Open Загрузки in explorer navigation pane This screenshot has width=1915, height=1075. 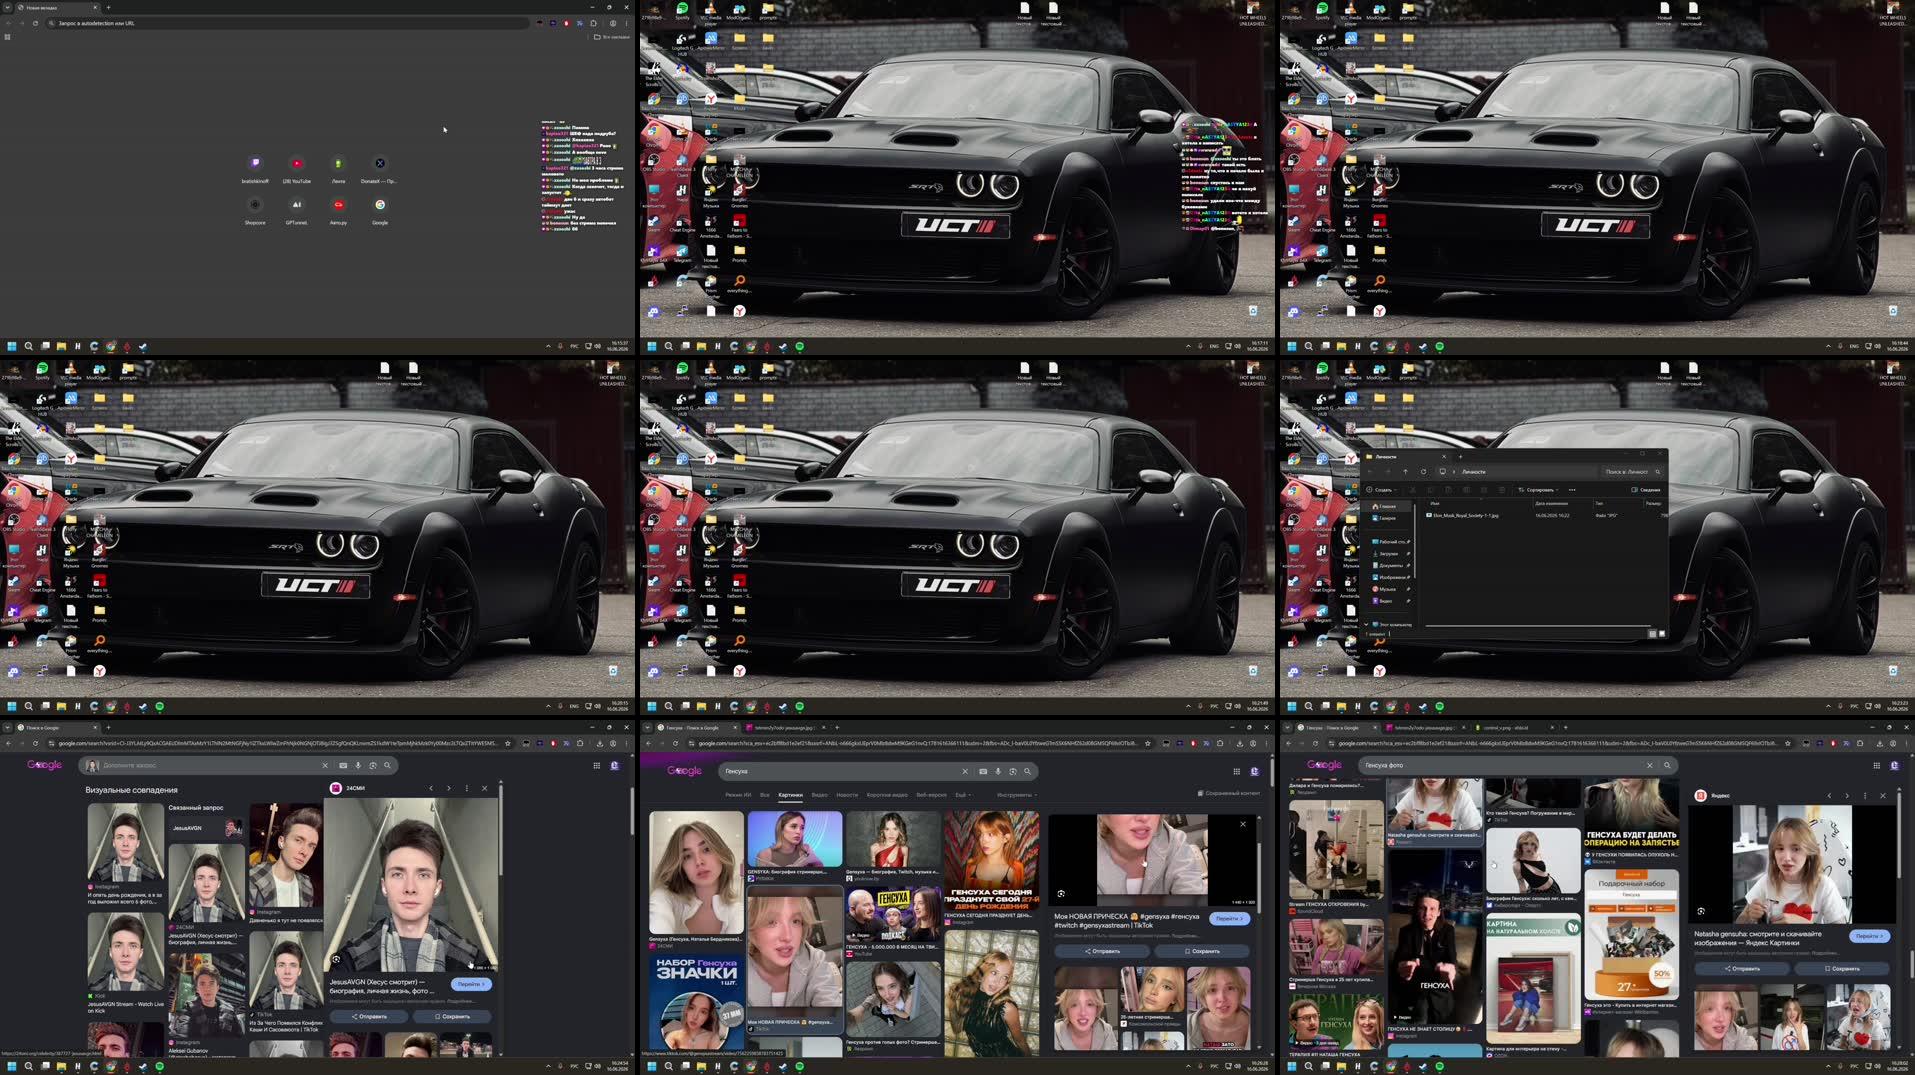(x=1388, y=553)
